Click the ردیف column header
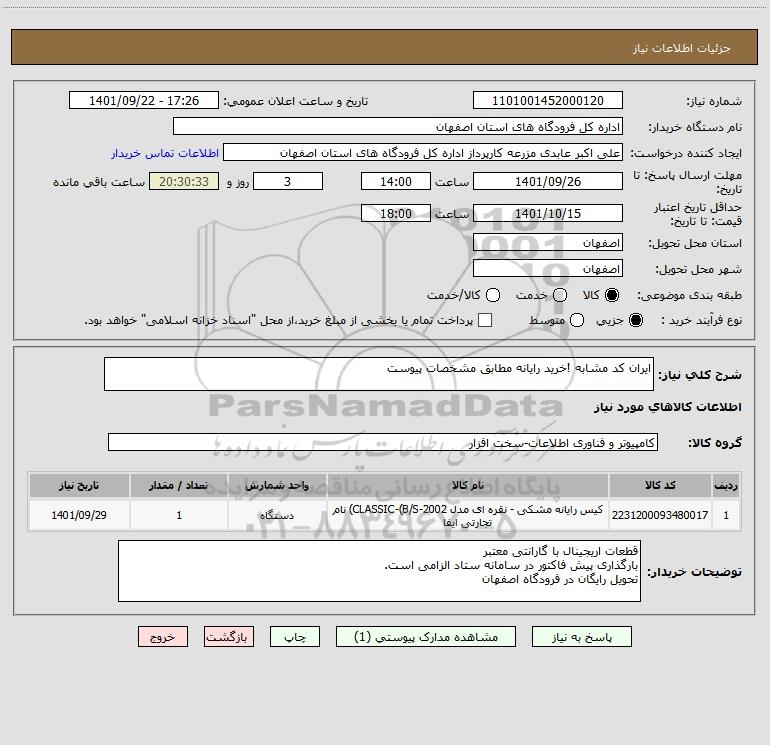Image resolution: width=770 pixels, height=745 pixels. [x=726, y=485]
